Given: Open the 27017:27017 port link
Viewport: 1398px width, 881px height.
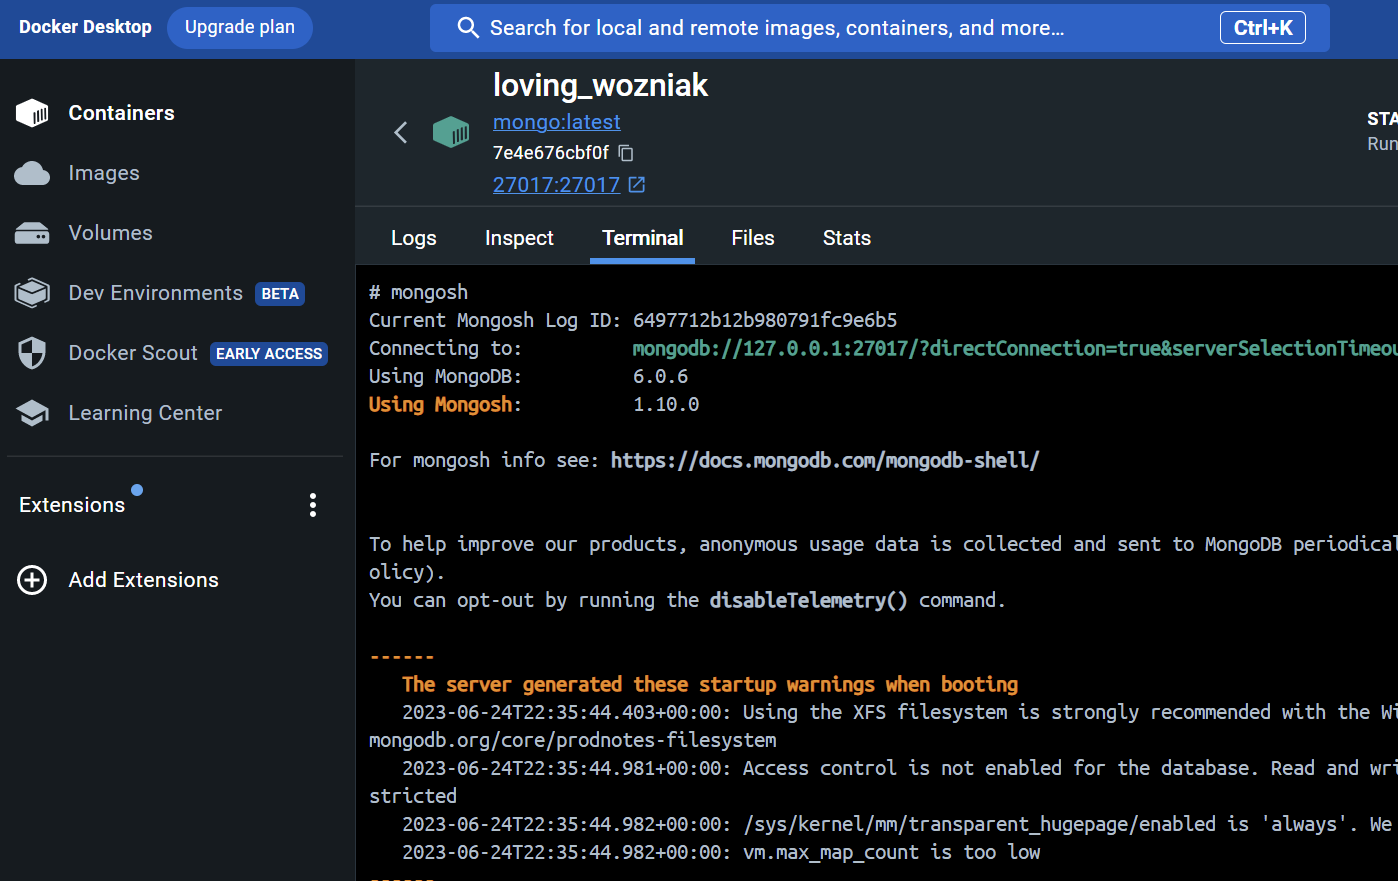Looking at the screenshot, I should pos(556,185).
